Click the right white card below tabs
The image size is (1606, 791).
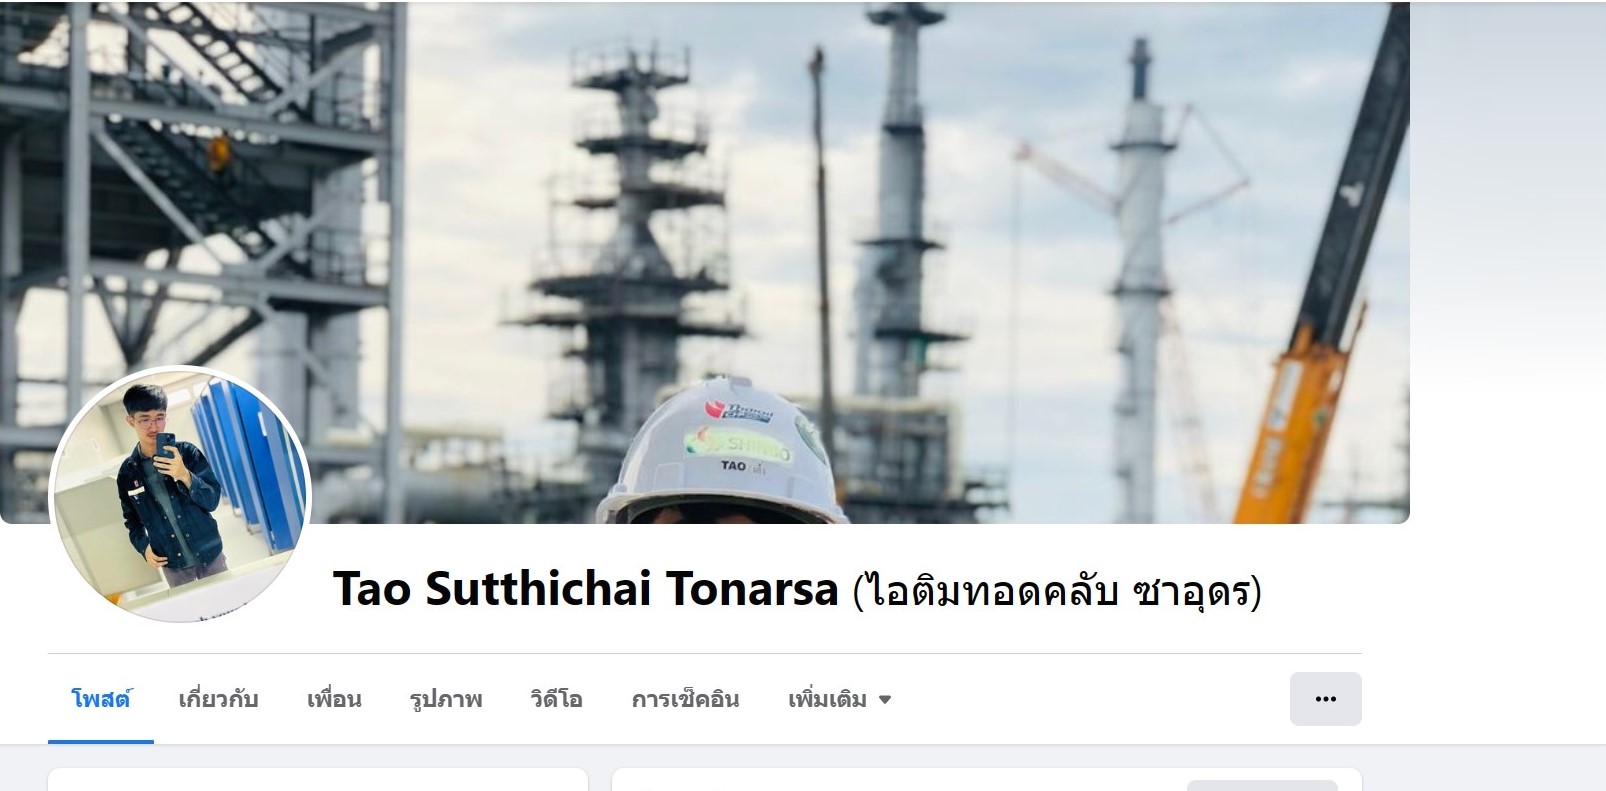pos(987,780)
